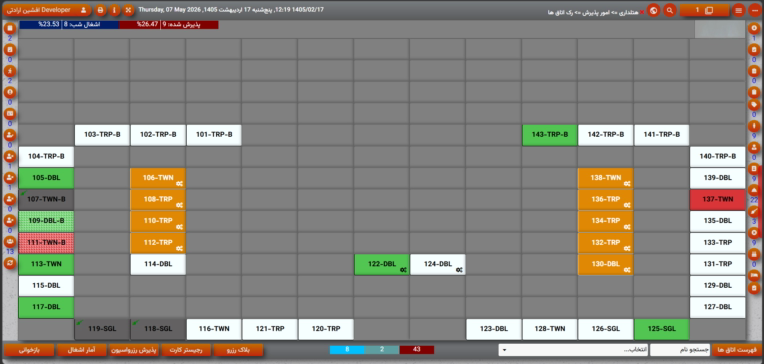Screen dimensions: 764x364
Task: Select room 101-TRP-B
Action: pyautogui.click(x=213, y=135)
